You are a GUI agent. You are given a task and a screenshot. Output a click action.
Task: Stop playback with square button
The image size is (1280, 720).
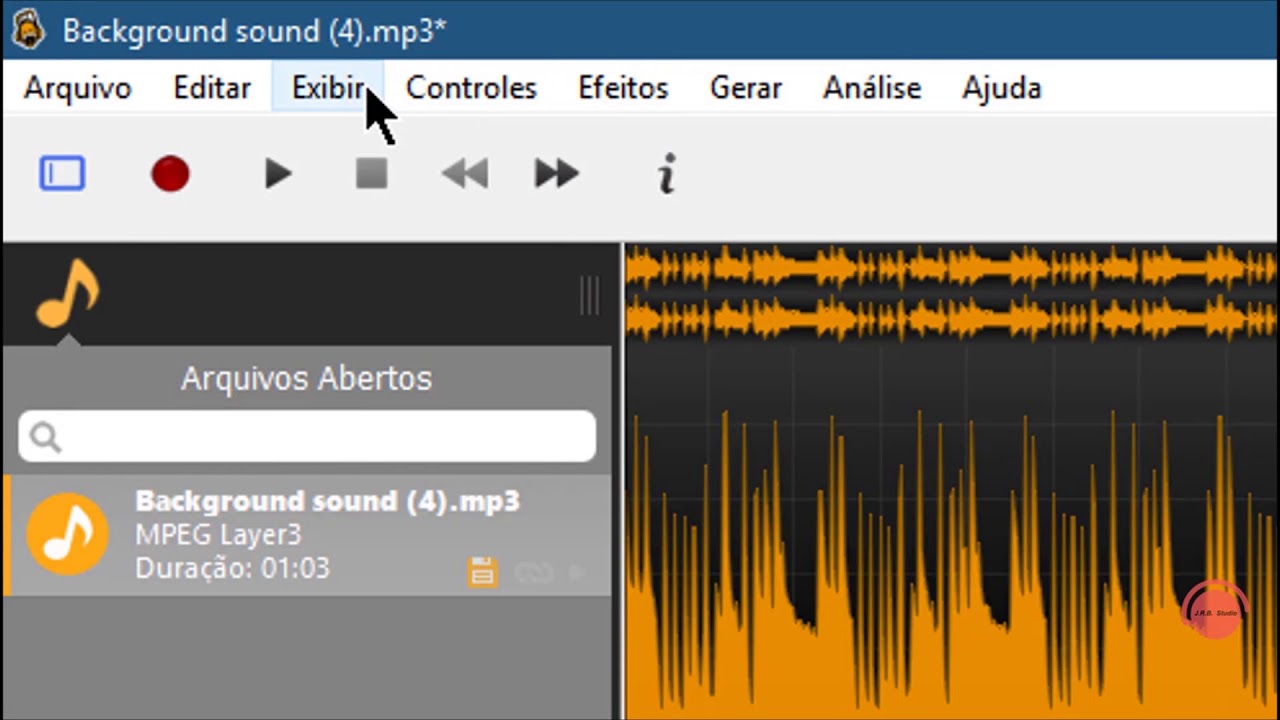pyautogui.click(x=371, y=174)
